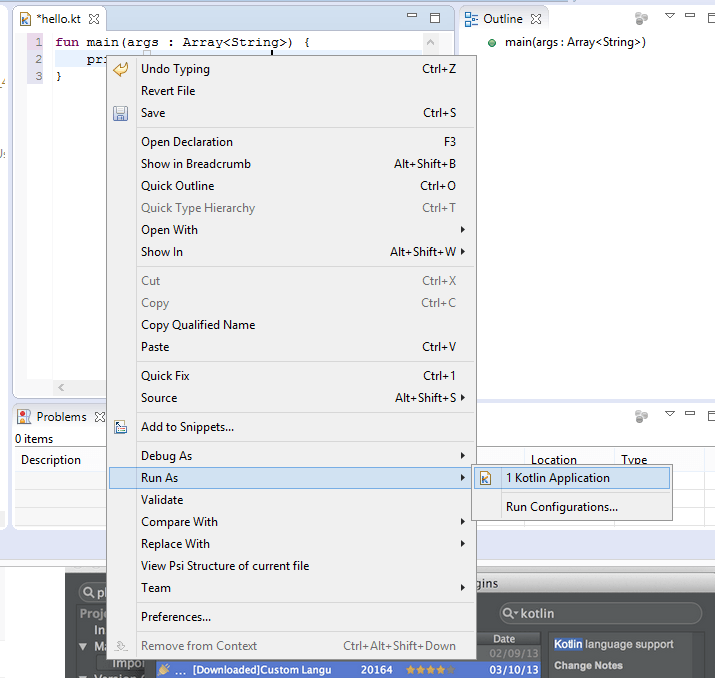
Task: Click the Kotlin Application launch icon
Action: point(486,478)
